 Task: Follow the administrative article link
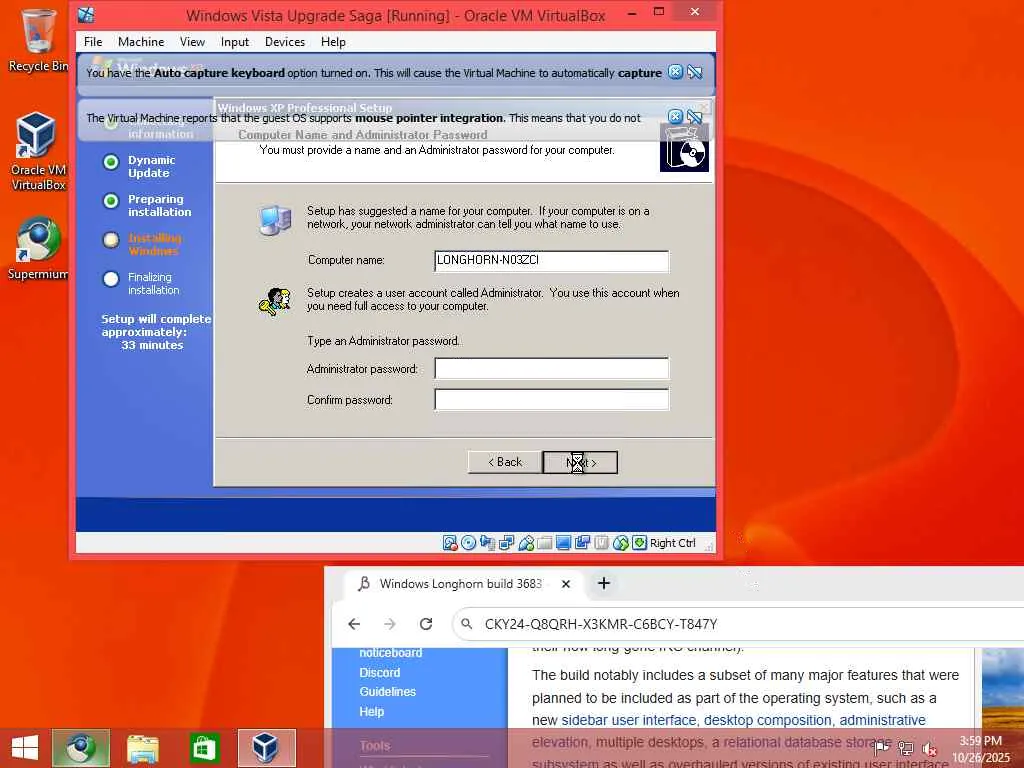[x=882, y=720]
